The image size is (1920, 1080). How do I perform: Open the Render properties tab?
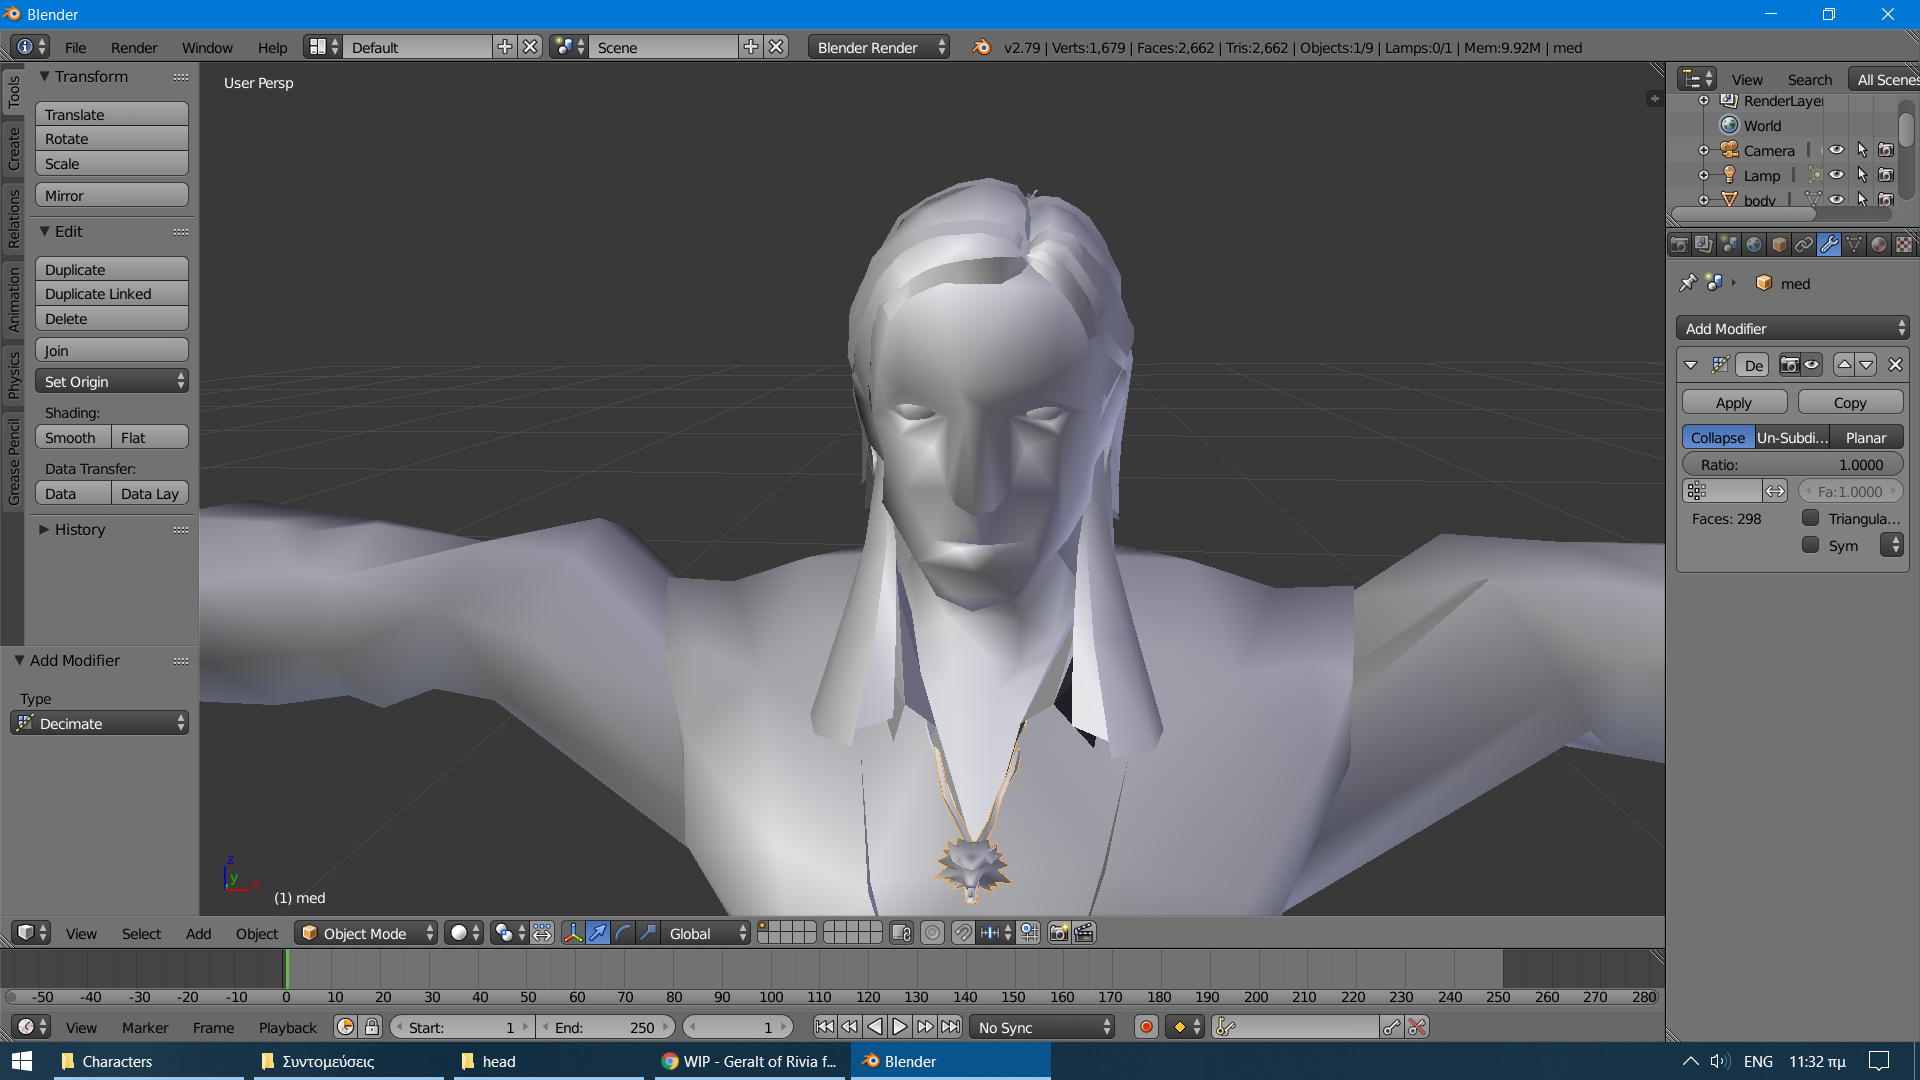[x=1679, y=245]
